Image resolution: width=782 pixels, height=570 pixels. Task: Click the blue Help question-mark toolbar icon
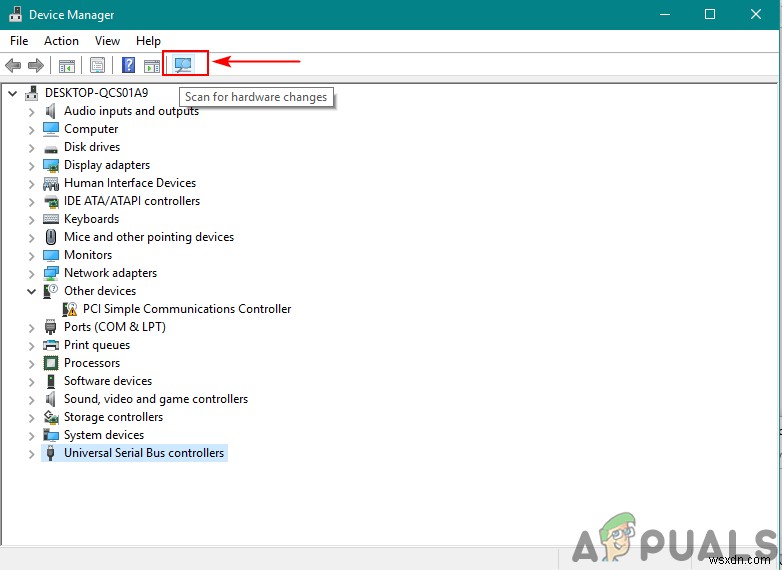tap(129, 65)
